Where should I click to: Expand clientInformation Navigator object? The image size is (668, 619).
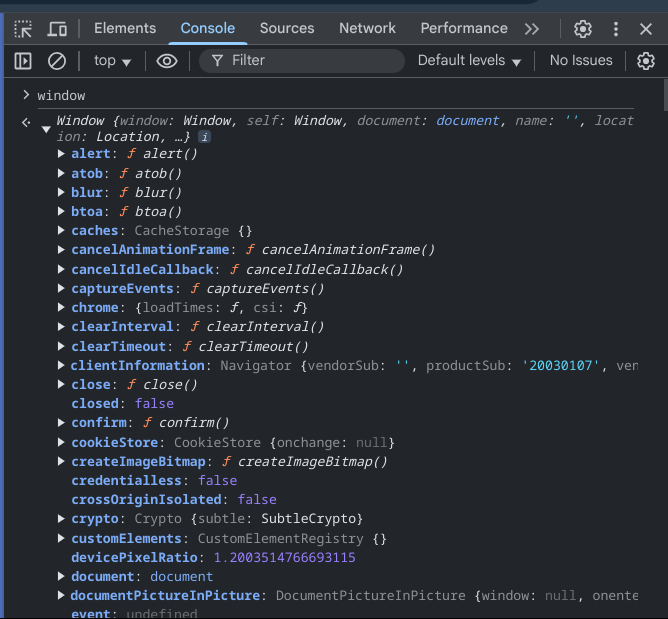point(61,365)
